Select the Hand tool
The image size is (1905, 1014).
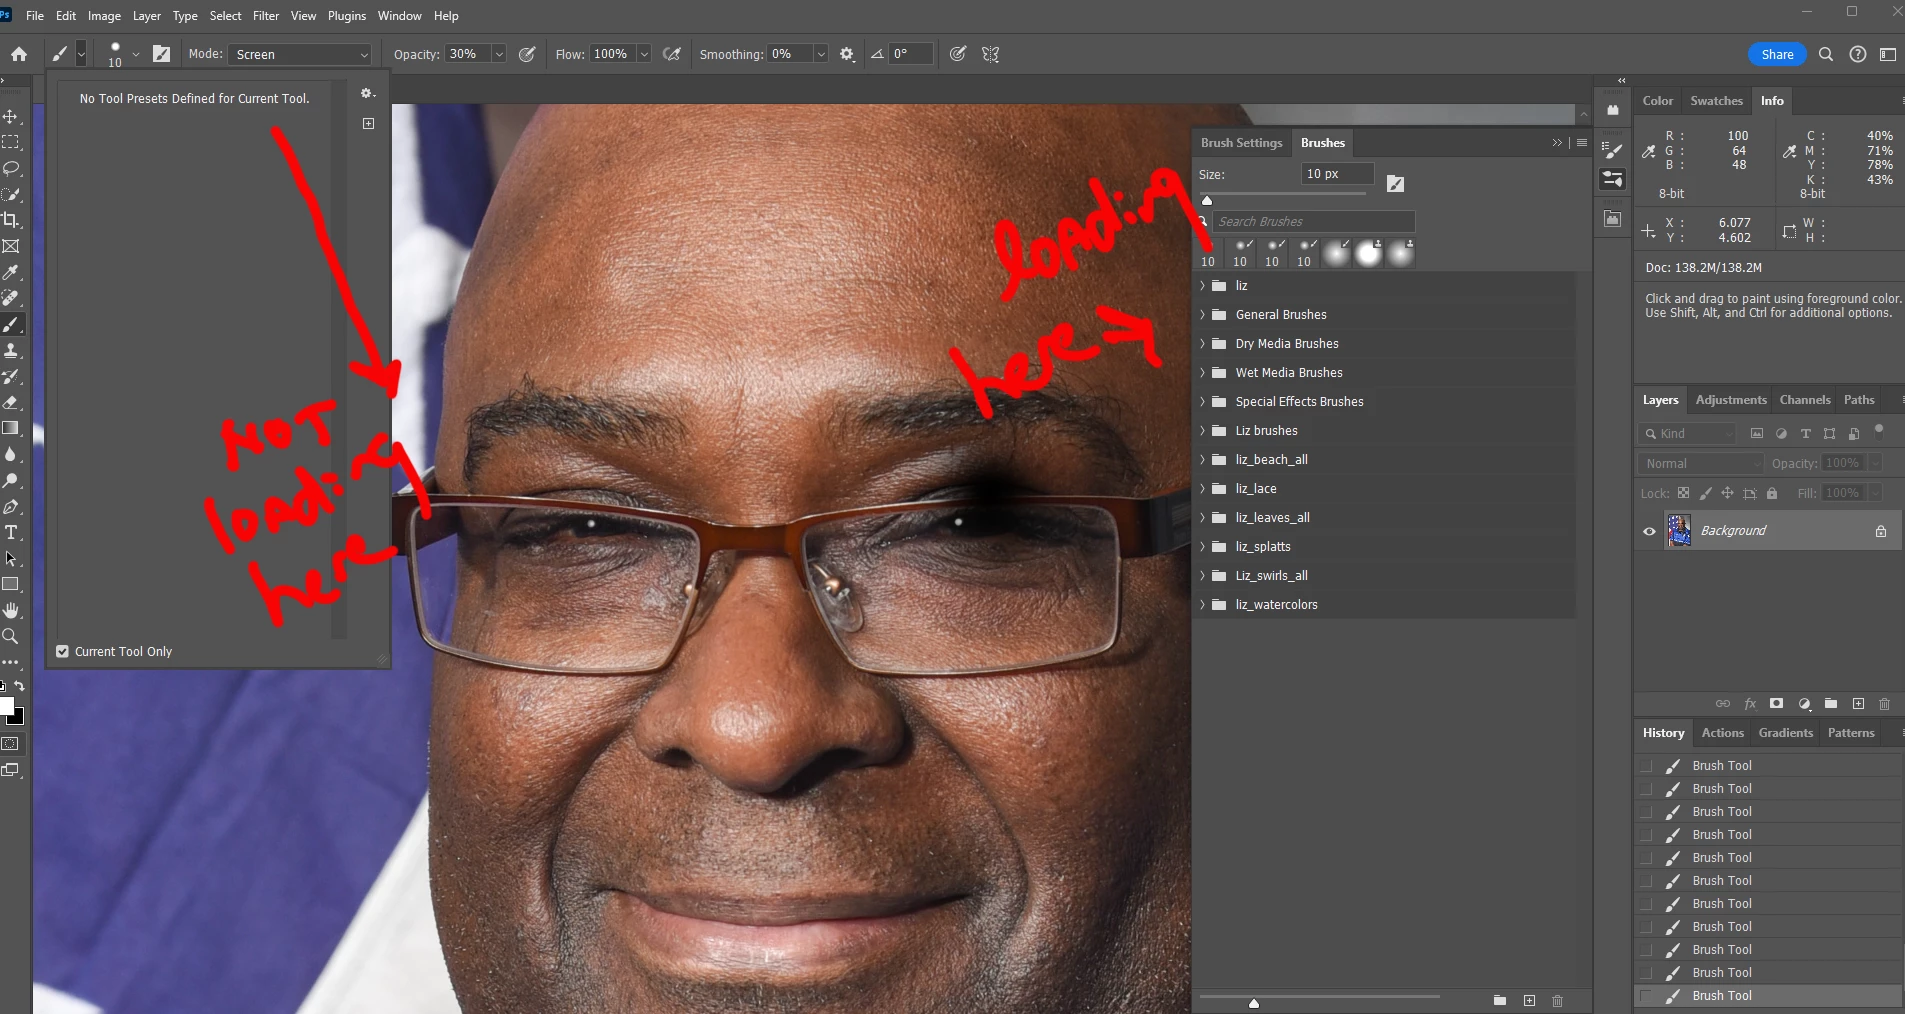pyautogui.click(x=11, y=610)
